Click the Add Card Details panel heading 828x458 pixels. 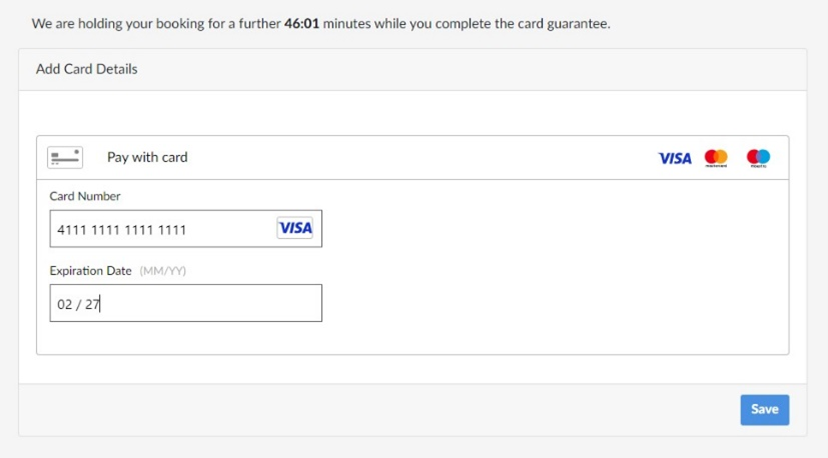(x=87, y=69)
